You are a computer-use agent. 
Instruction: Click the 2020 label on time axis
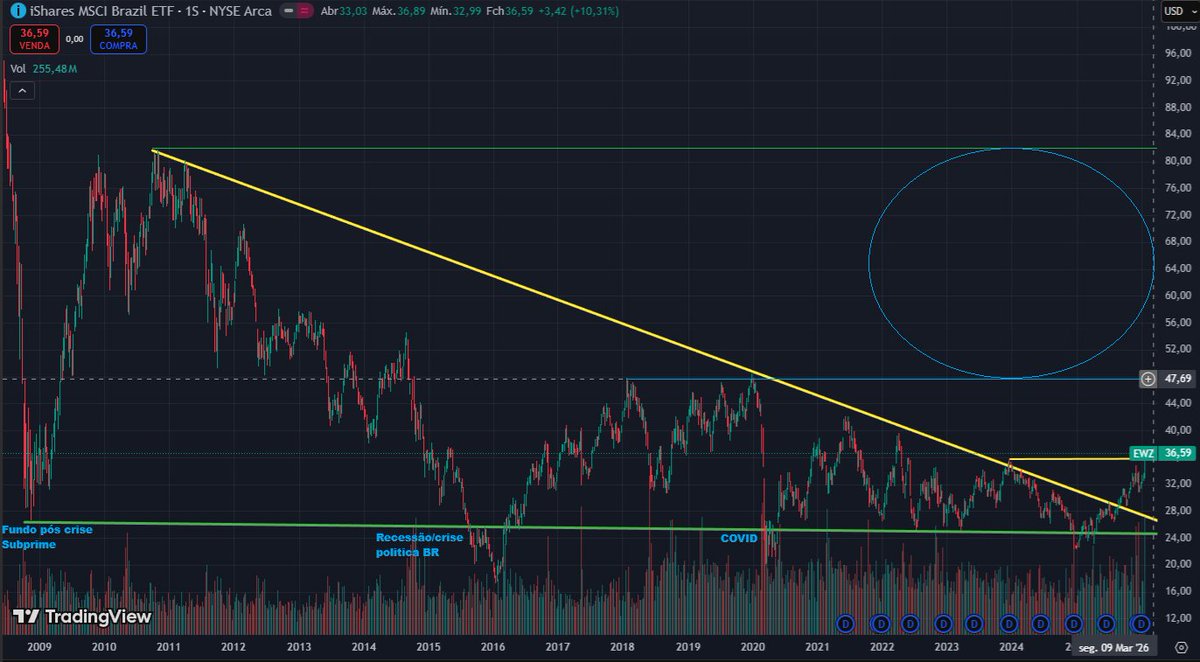click(x=752, y=647)
